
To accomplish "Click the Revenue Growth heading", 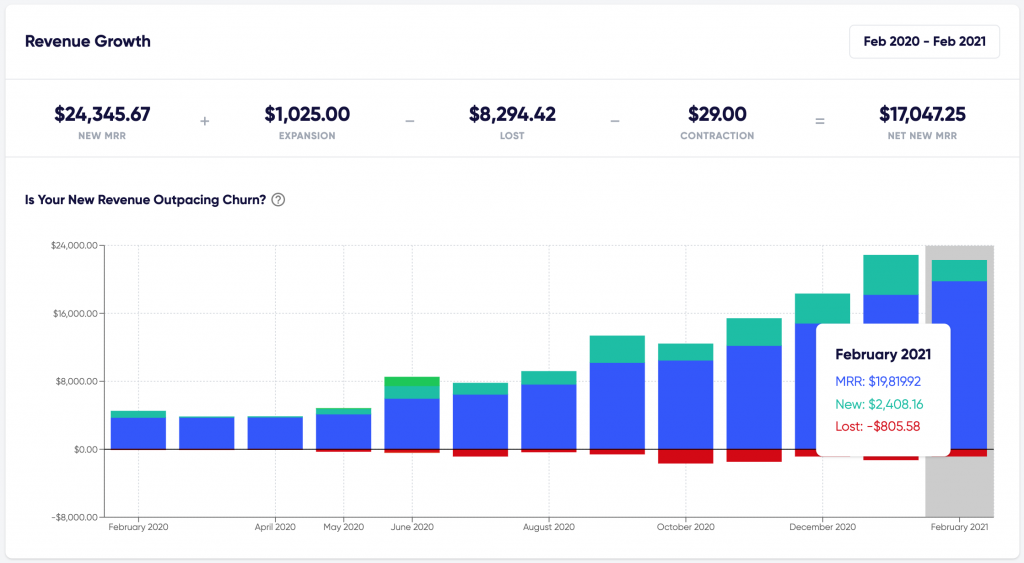I will [88, 41].
